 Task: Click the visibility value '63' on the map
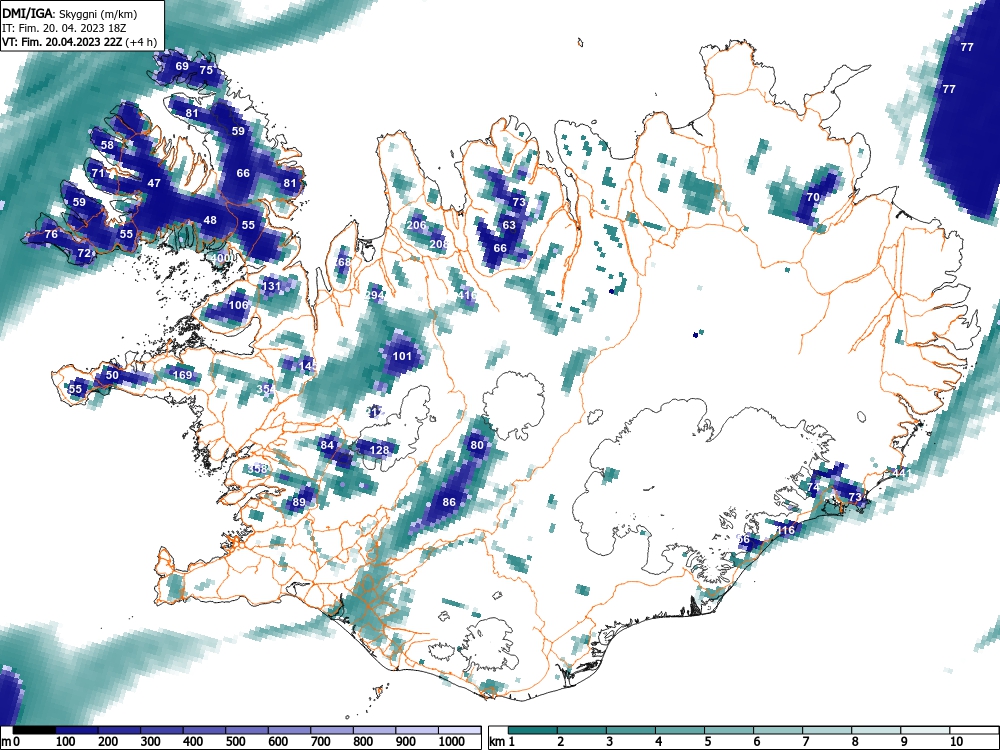point(509,225)
